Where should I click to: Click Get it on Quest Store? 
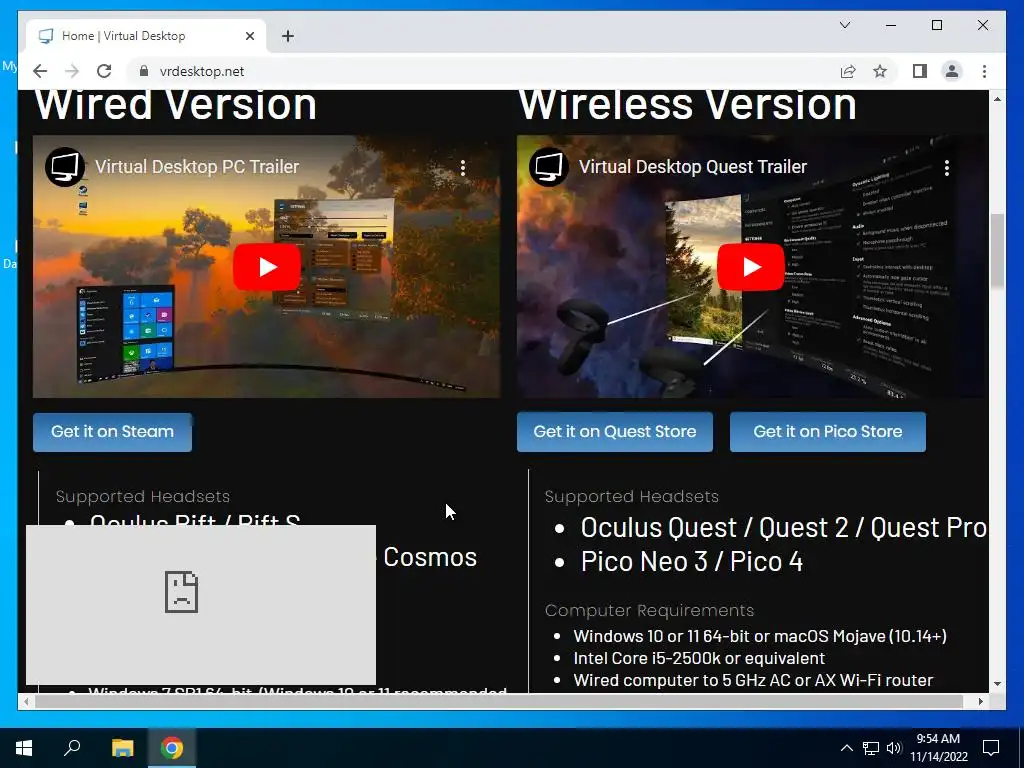[x=615, y=432]
